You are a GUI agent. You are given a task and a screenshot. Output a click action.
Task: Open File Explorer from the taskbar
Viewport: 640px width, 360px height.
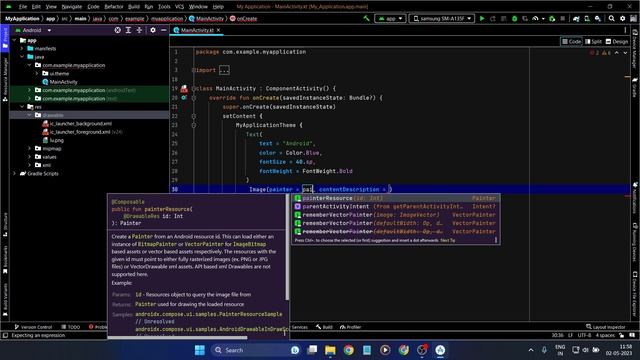pyautogui.click(x=330, y=350)
